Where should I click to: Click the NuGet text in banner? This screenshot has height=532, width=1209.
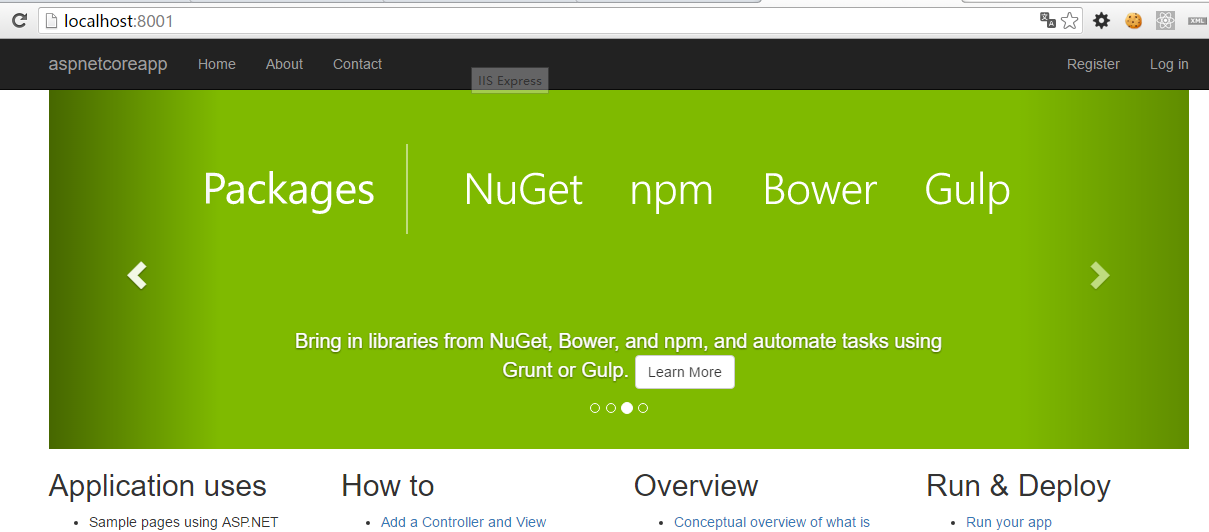(x=523, y=189)
